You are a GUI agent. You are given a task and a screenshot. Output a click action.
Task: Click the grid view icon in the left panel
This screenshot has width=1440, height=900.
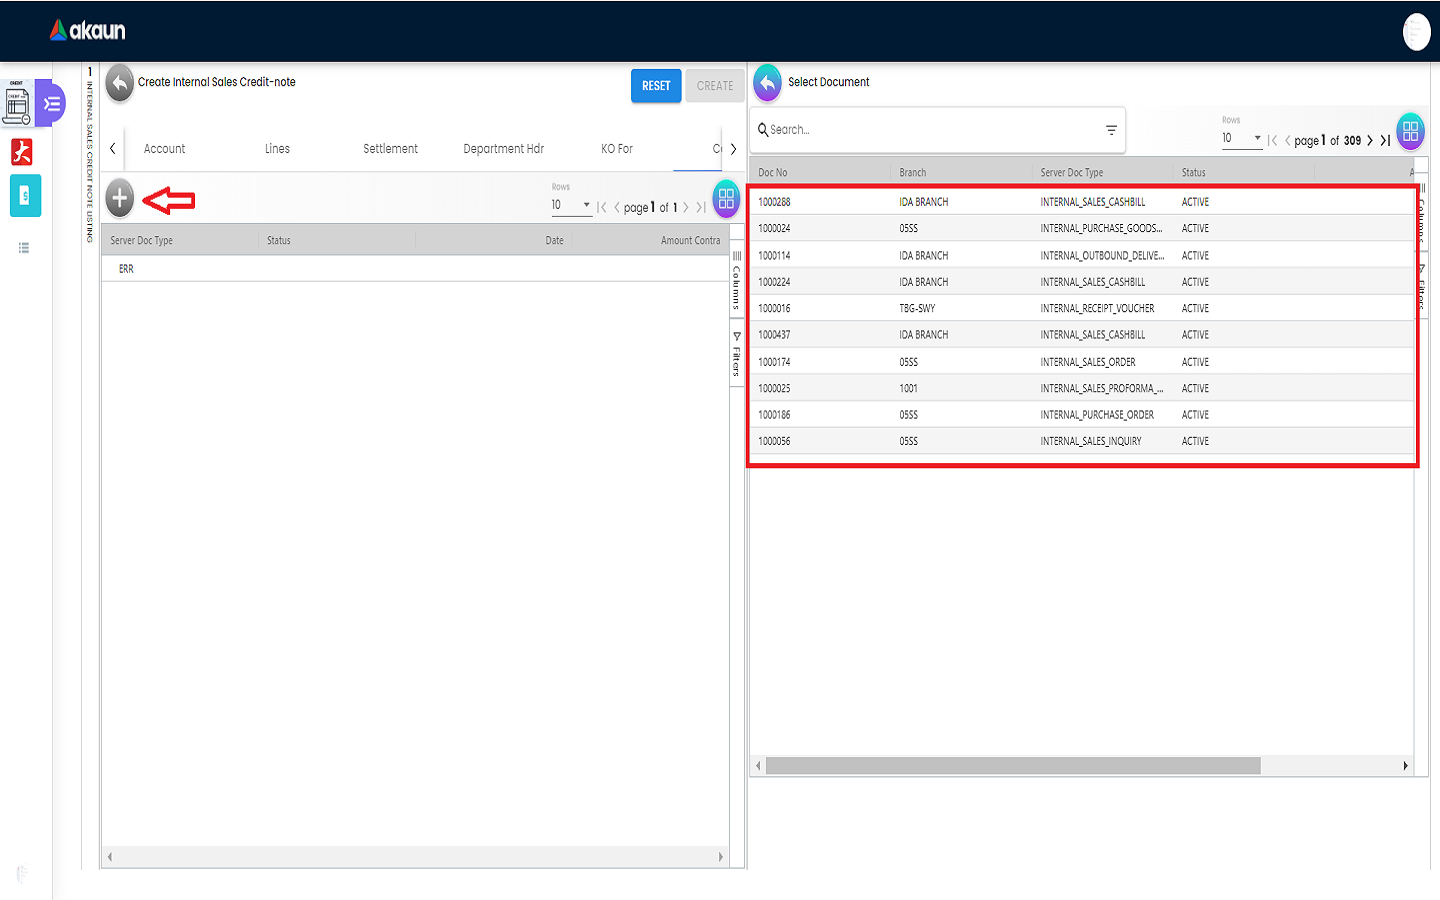pos(726,198)
